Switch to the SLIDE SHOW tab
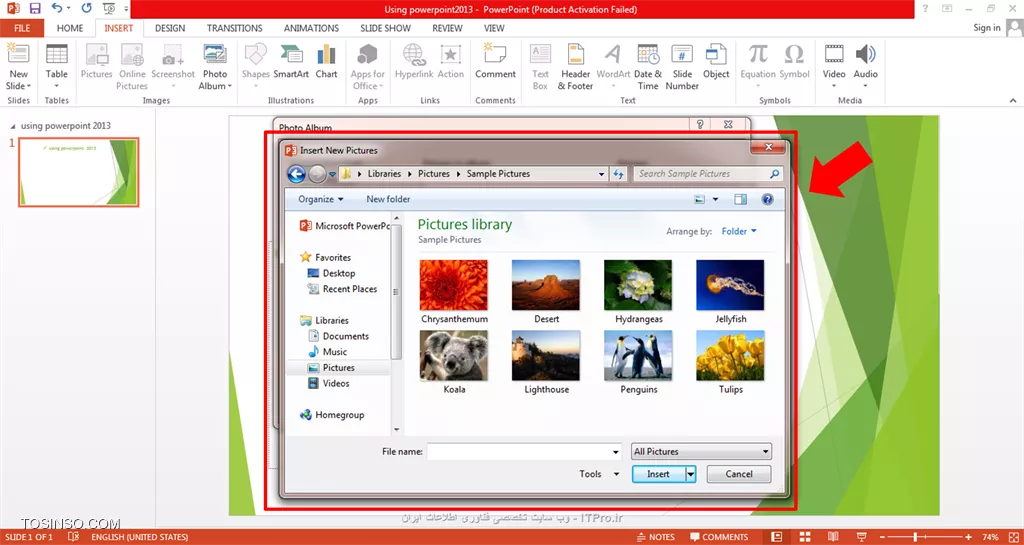The image size is (1024, 545). tap(385, 28)
